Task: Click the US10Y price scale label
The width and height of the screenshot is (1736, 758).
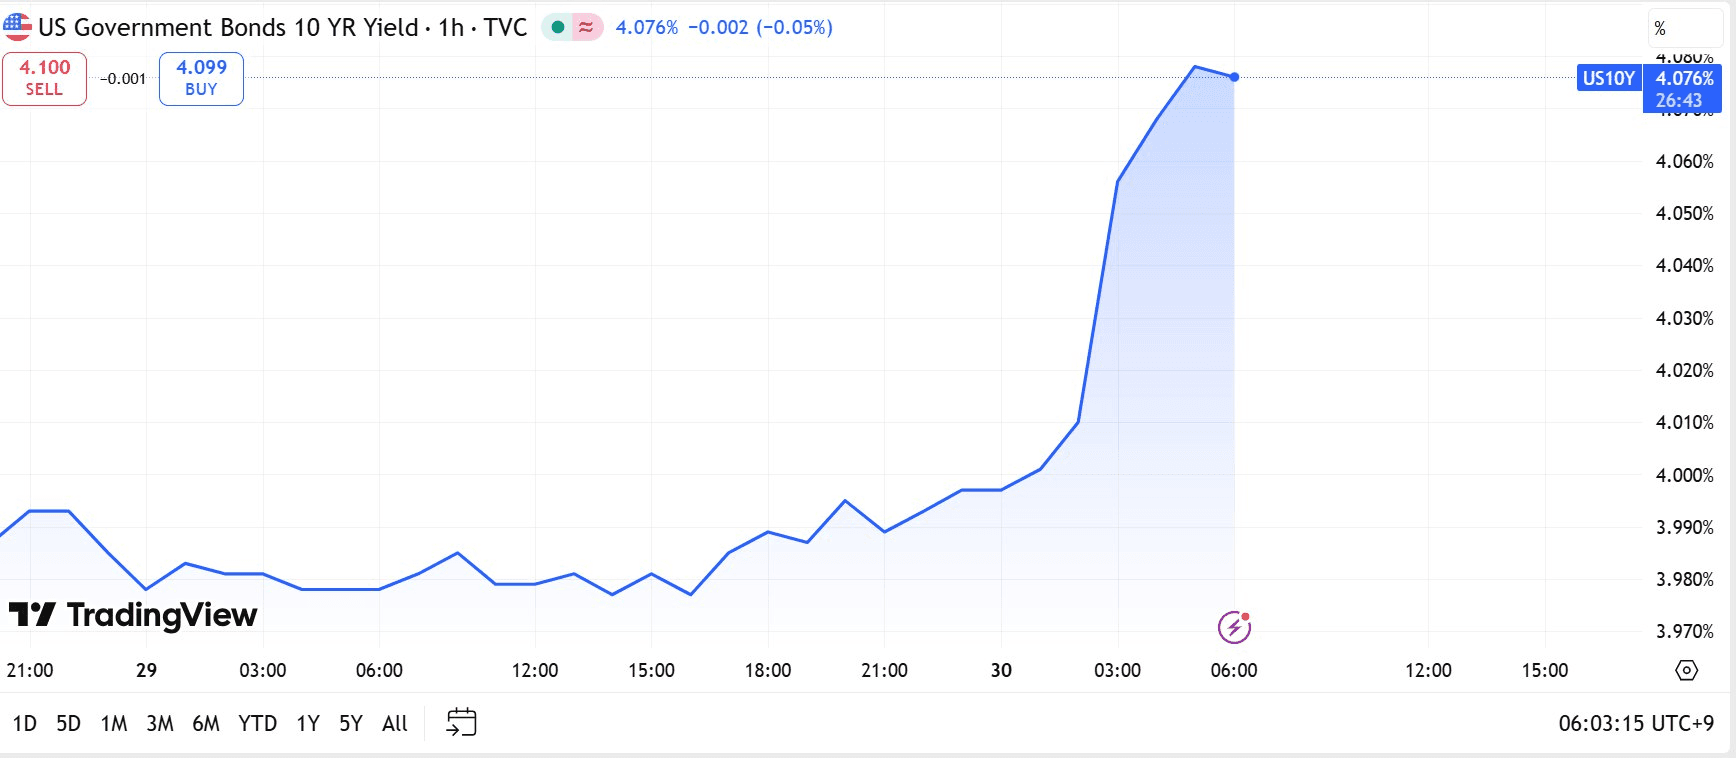Action: [1608, 78]
